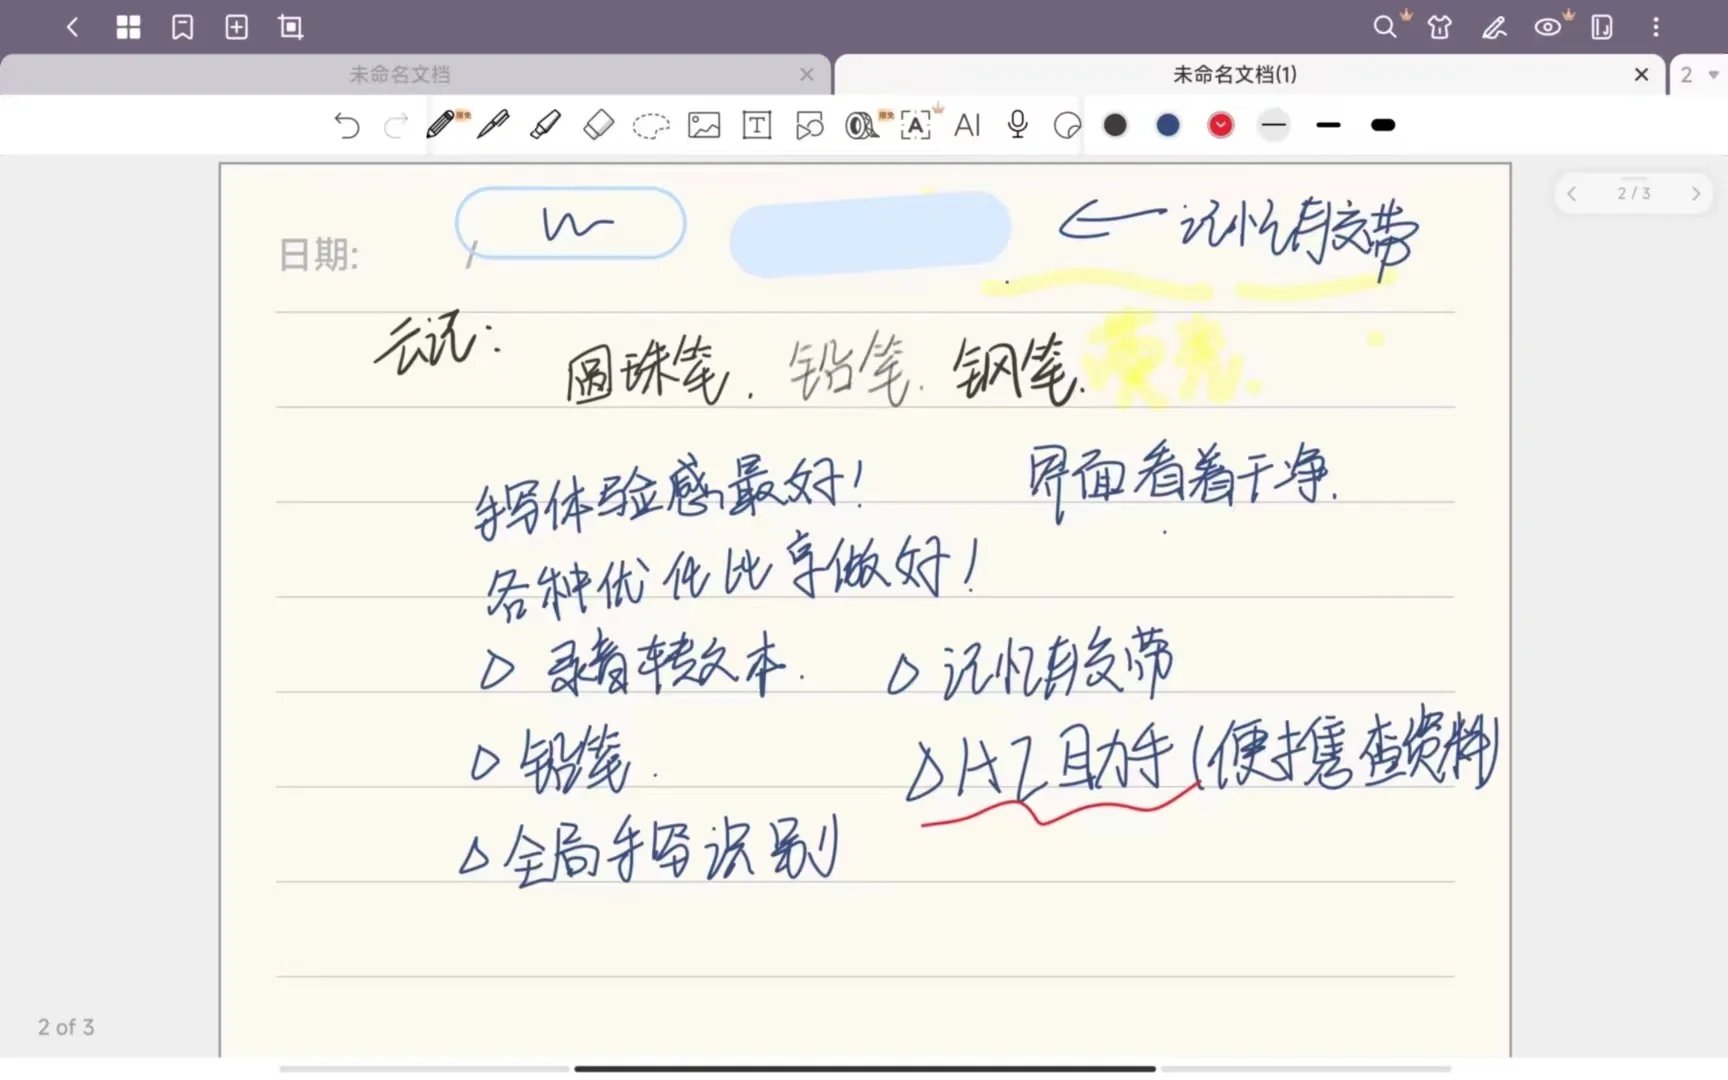Viewport: 1728px width, 1080px height.
Task: Open the AI assistant
Action: point(966,125)
